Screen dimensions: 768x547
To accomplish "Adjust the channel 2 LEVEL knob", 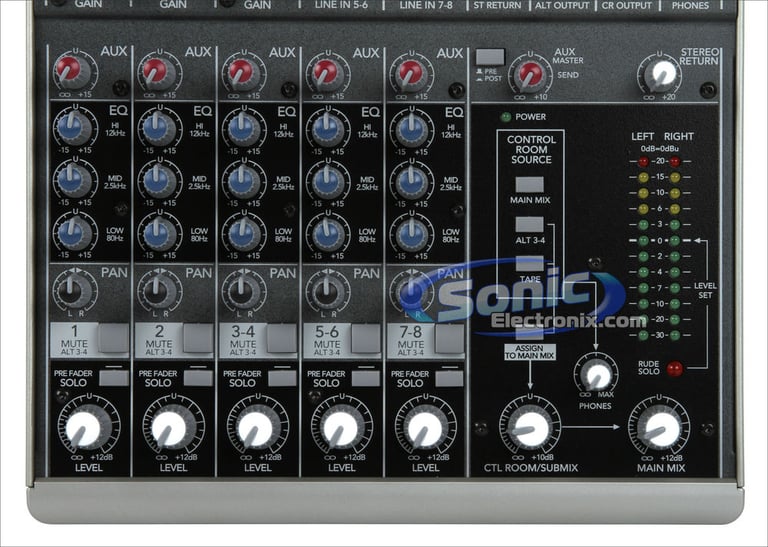I will [171, 427].
